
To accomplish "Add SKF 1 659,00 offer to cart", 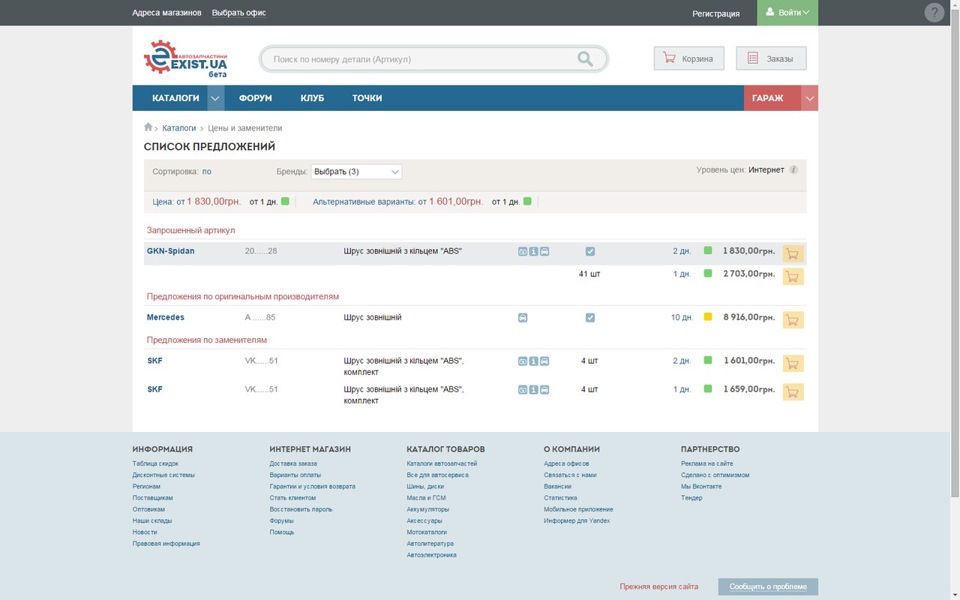I will tap(793, 392).
